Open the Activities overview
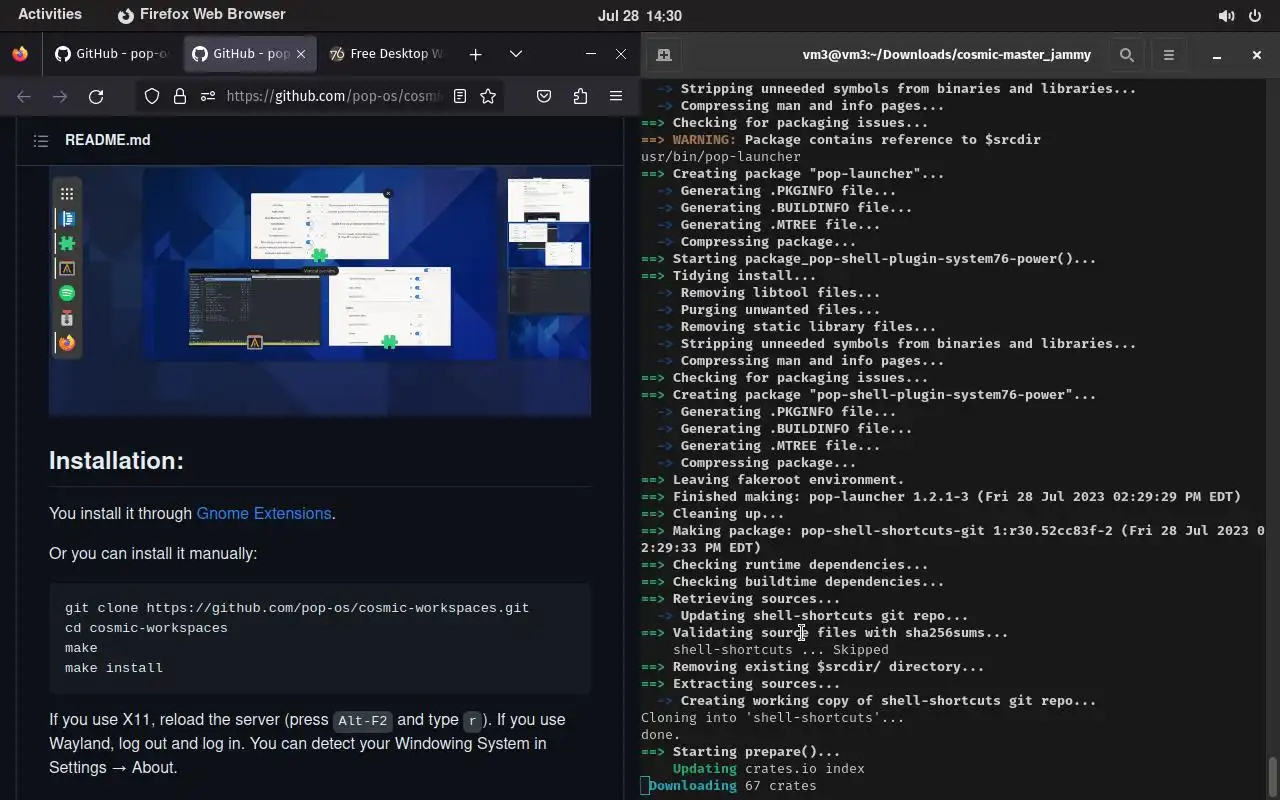The width and height of the screenshot is (1280, 800). pos(50,15)
